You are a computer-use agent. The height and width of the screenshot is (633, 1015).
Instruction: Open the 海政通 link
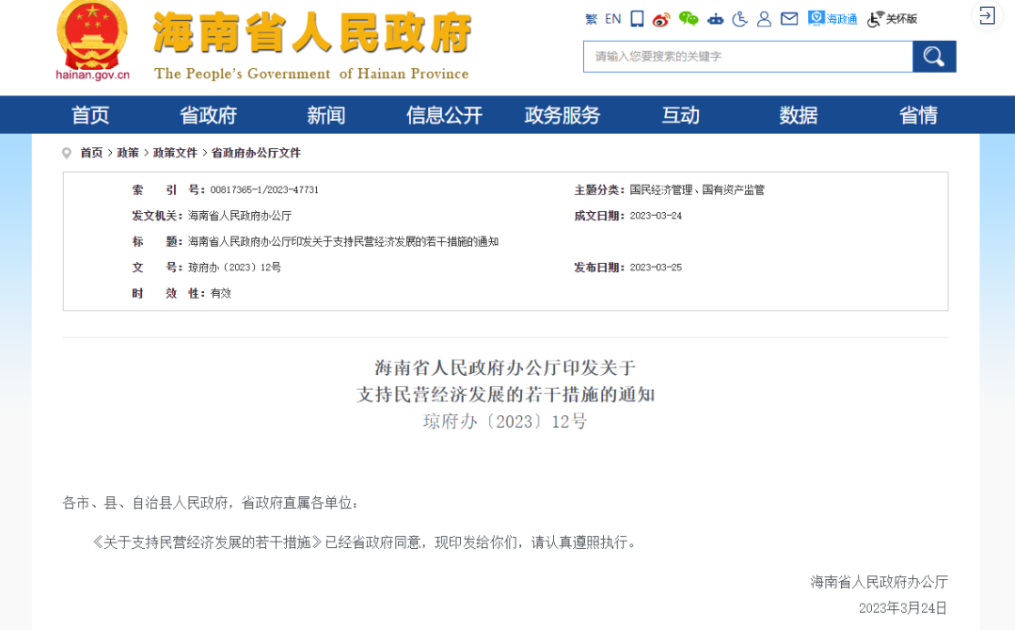[833, 19]
